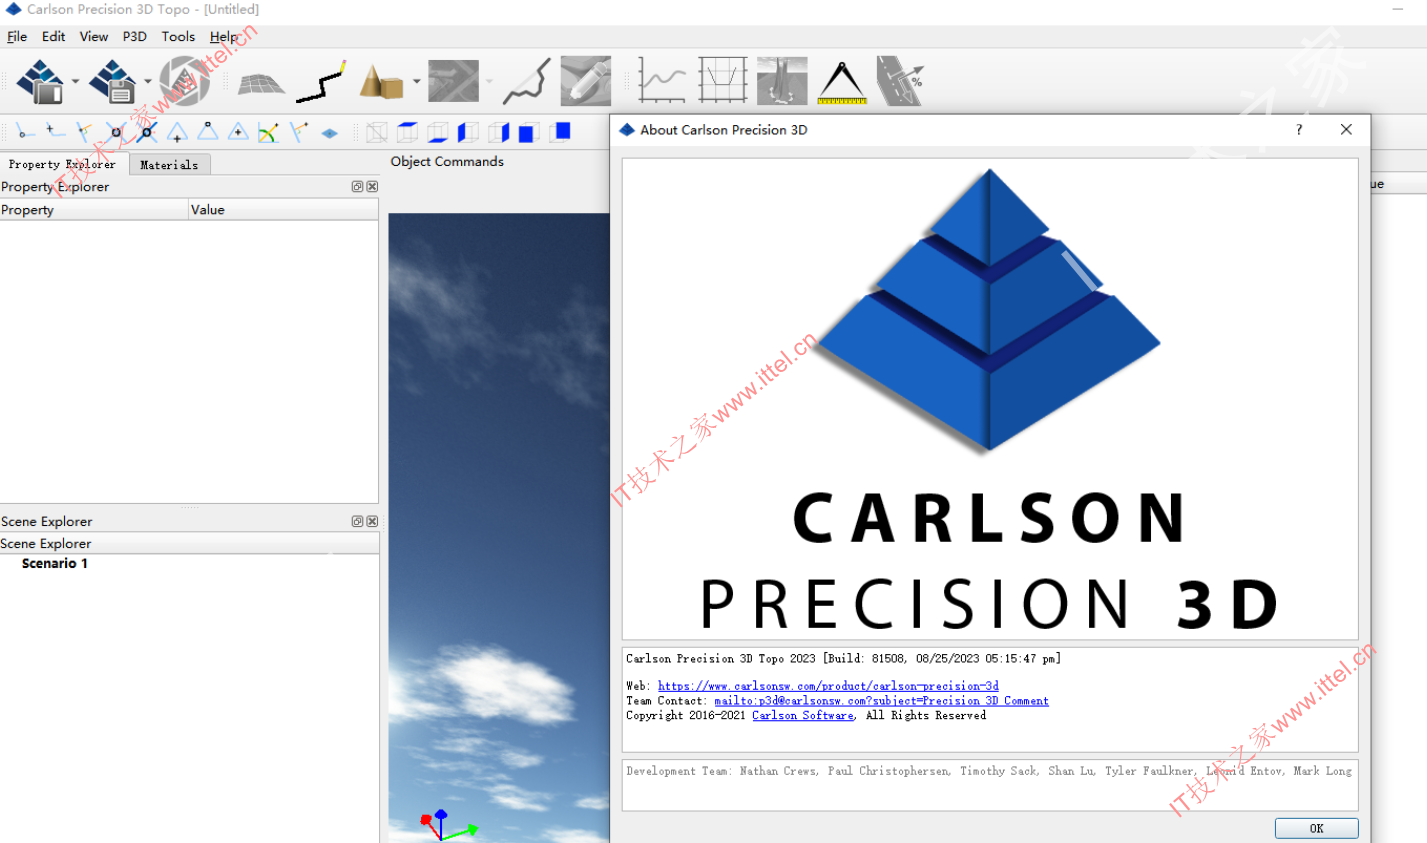This screenshot has height=843, width=1427.
Task: Select the measuring compass ruler tool
Action: tap(842, 82)
